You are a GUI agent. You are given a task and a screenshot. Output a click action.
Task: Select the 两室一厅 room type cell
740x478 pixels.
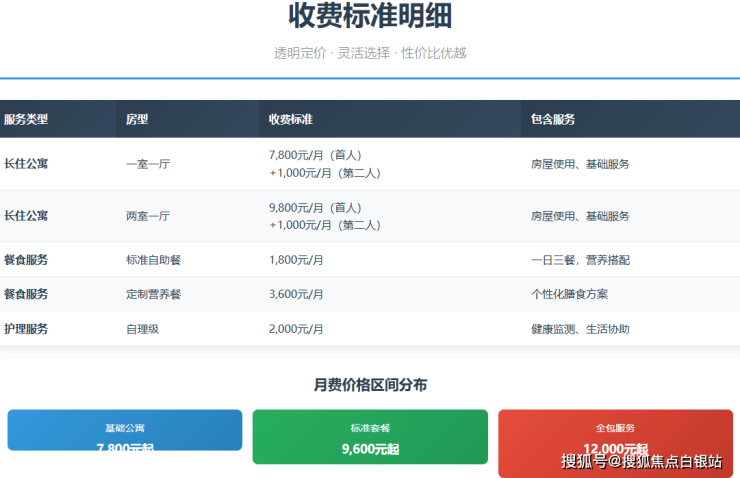click(148, 216)
